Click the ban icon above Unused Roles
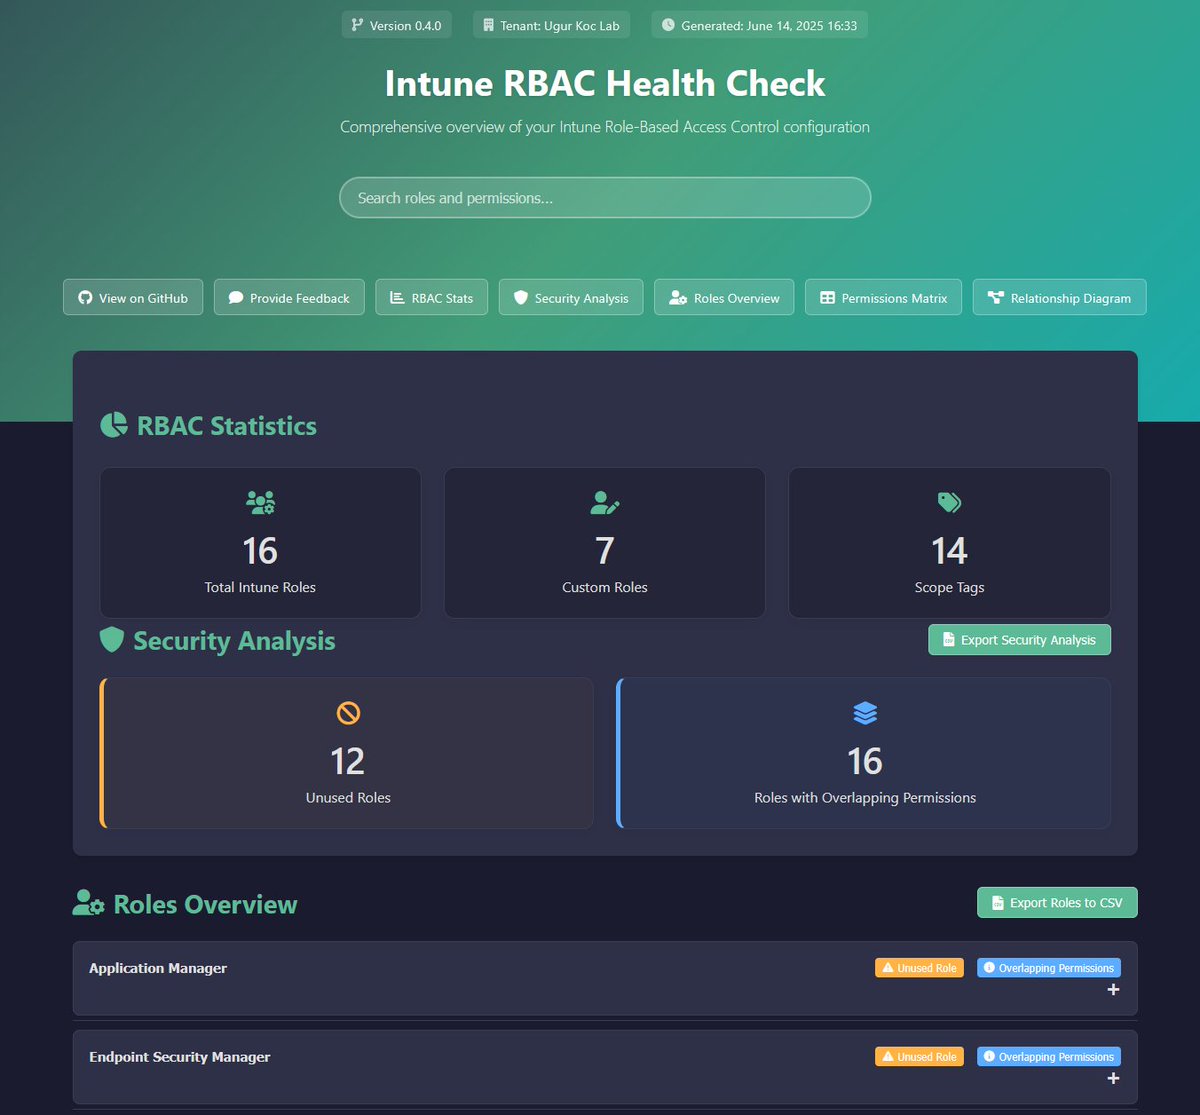This screenshot has width=1200, height=1115. (348, 713)
